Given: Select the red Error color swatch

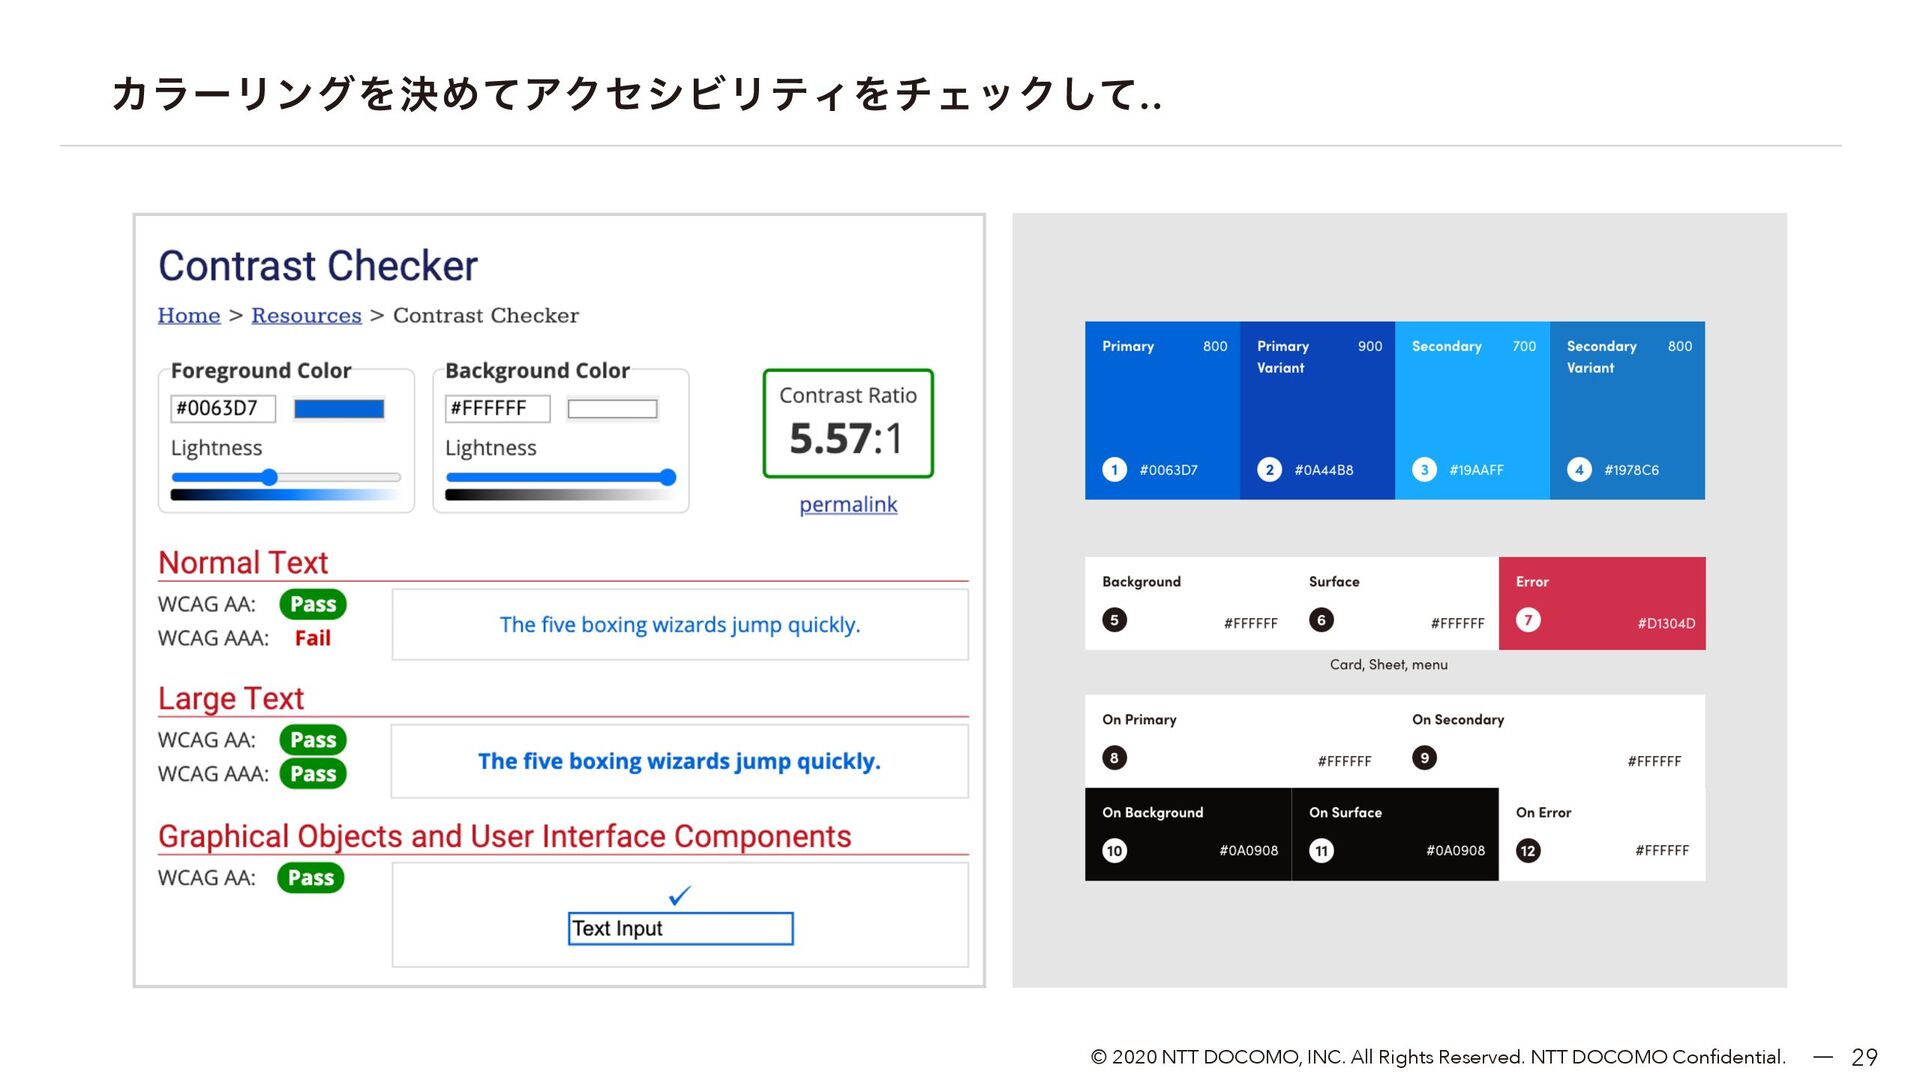Looking at the screenshot, I should [1602, 603].
